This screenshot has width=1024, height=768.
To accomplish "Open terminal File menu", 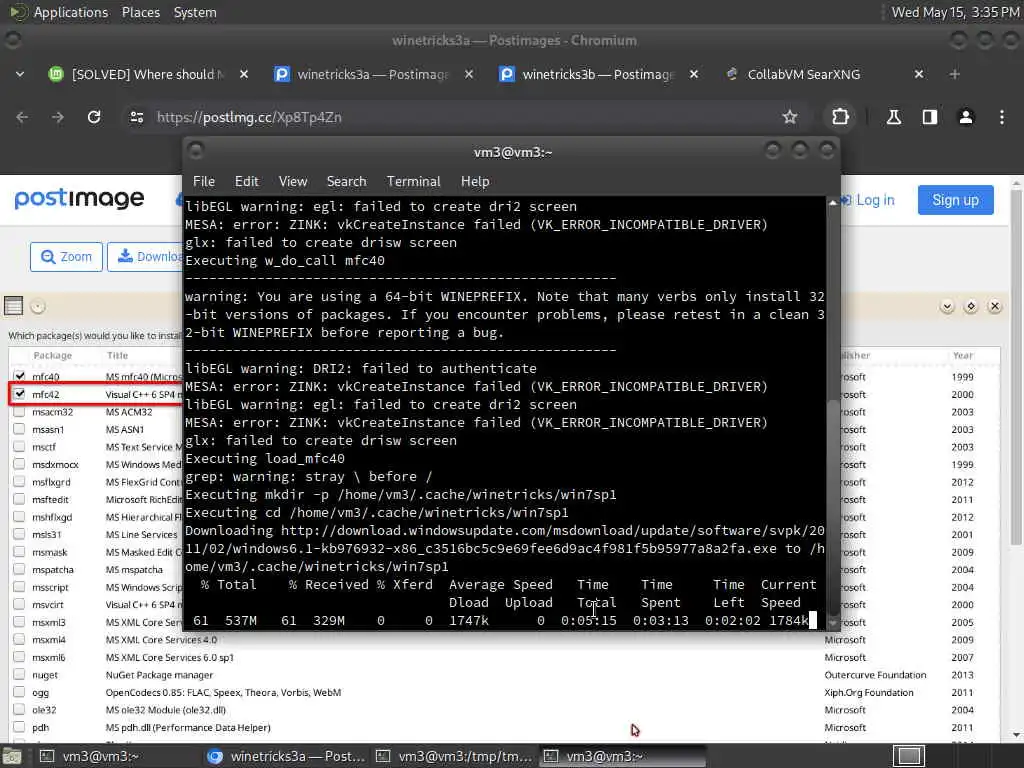I will tap(204, 182).
